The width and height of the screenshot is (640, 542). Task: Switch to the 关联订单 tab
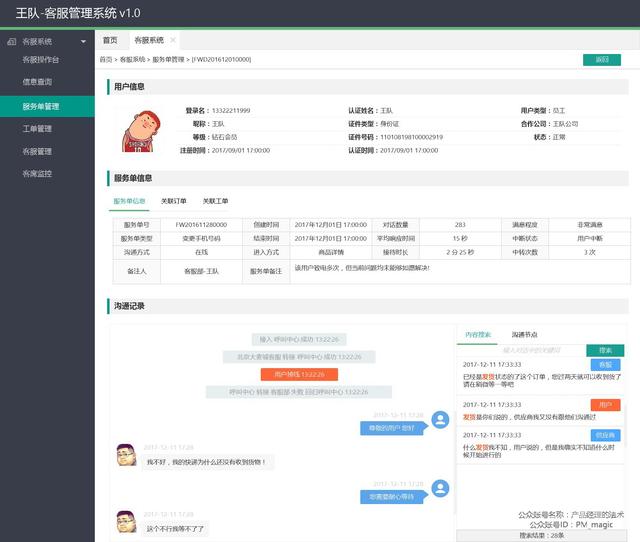click(x=173, y=201)
